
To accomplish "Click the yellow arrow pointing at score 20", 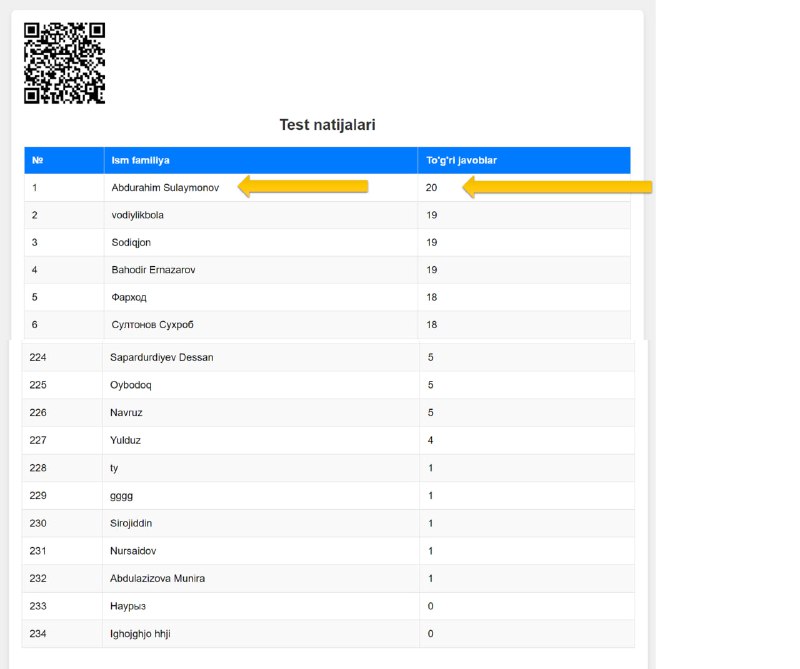I will pos(557,187).
